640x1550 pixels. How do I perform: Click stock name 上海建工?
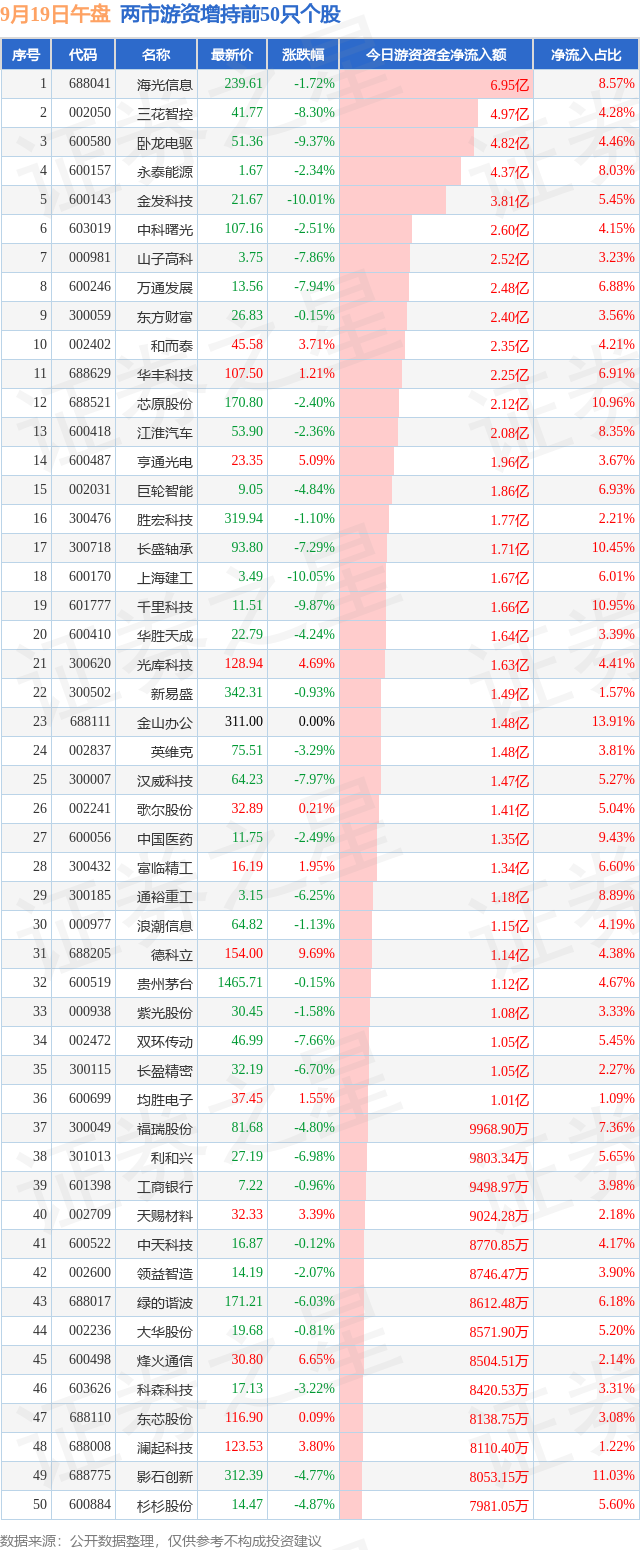(x=165, y=578)
